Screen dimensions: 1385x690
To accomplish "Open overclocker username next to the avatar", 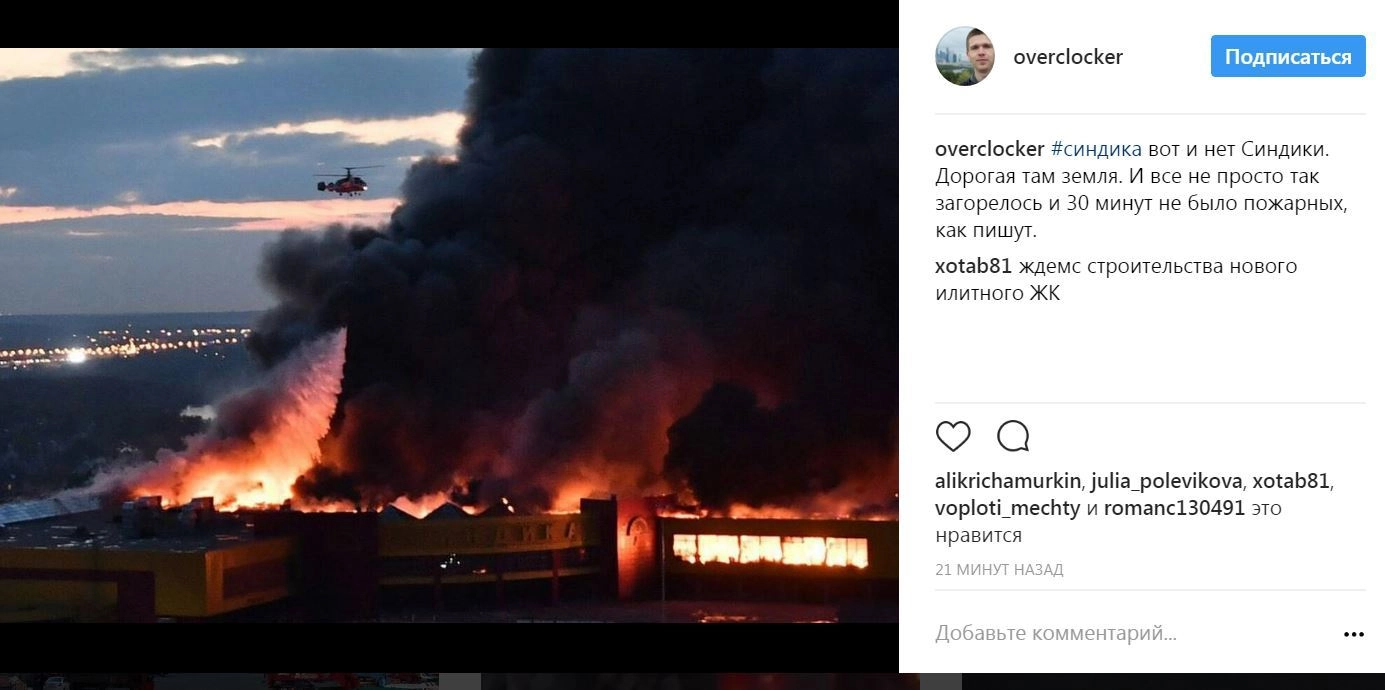I will (1068, 57).
